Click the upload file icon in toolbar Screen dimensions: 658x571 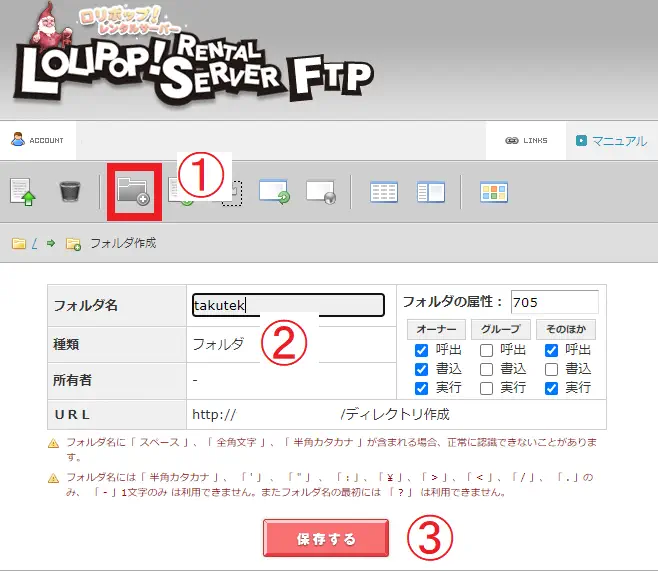(x=23, y=191)
